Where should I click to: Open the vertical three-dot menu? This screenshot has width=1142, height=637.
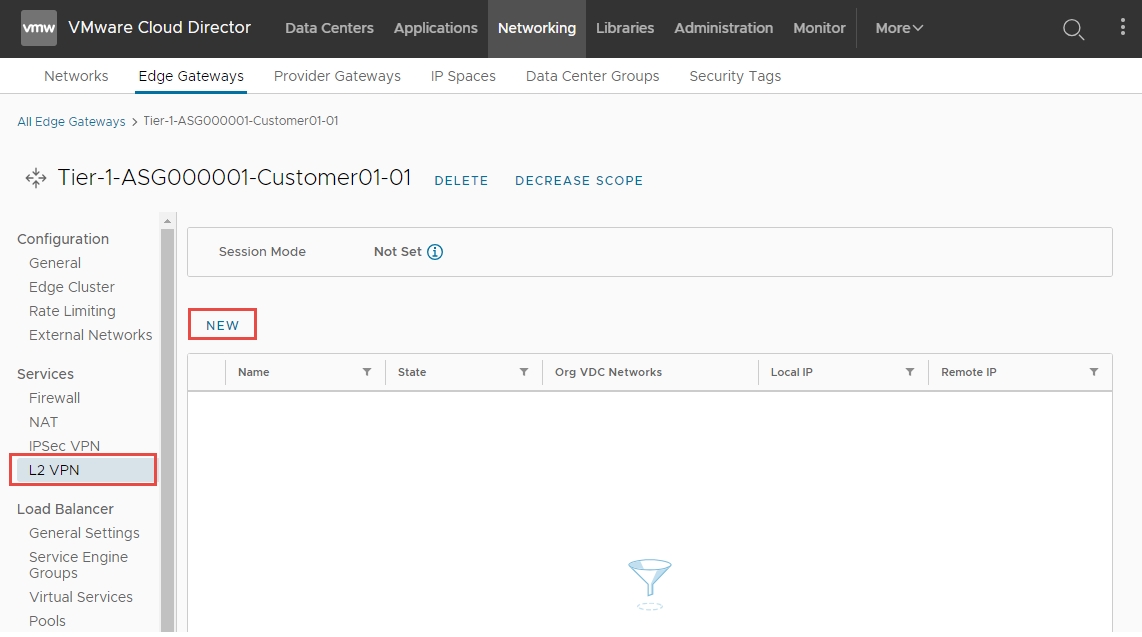[x=1122, y=28]
